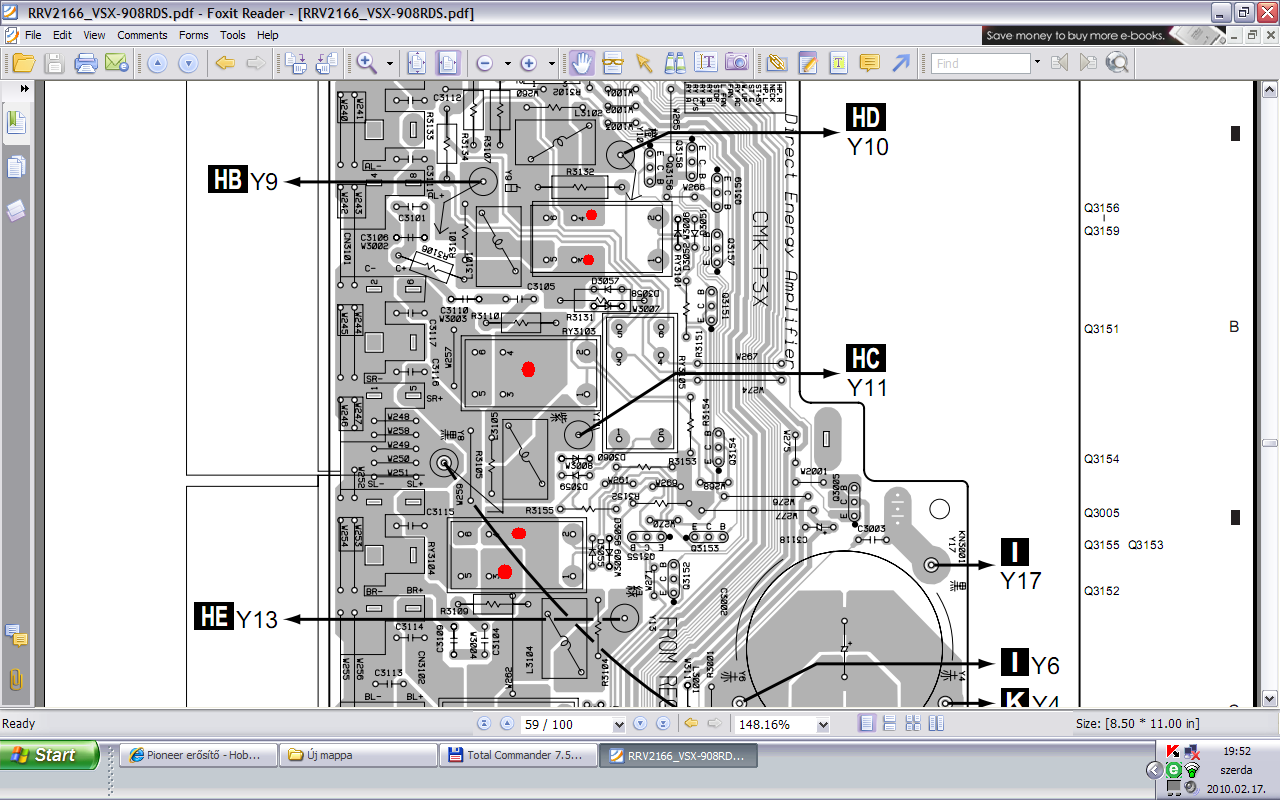Go to next page in status bar
The height and width of the screenshot is (800, 1280).
pyautogui.click(x=640, y=724)
